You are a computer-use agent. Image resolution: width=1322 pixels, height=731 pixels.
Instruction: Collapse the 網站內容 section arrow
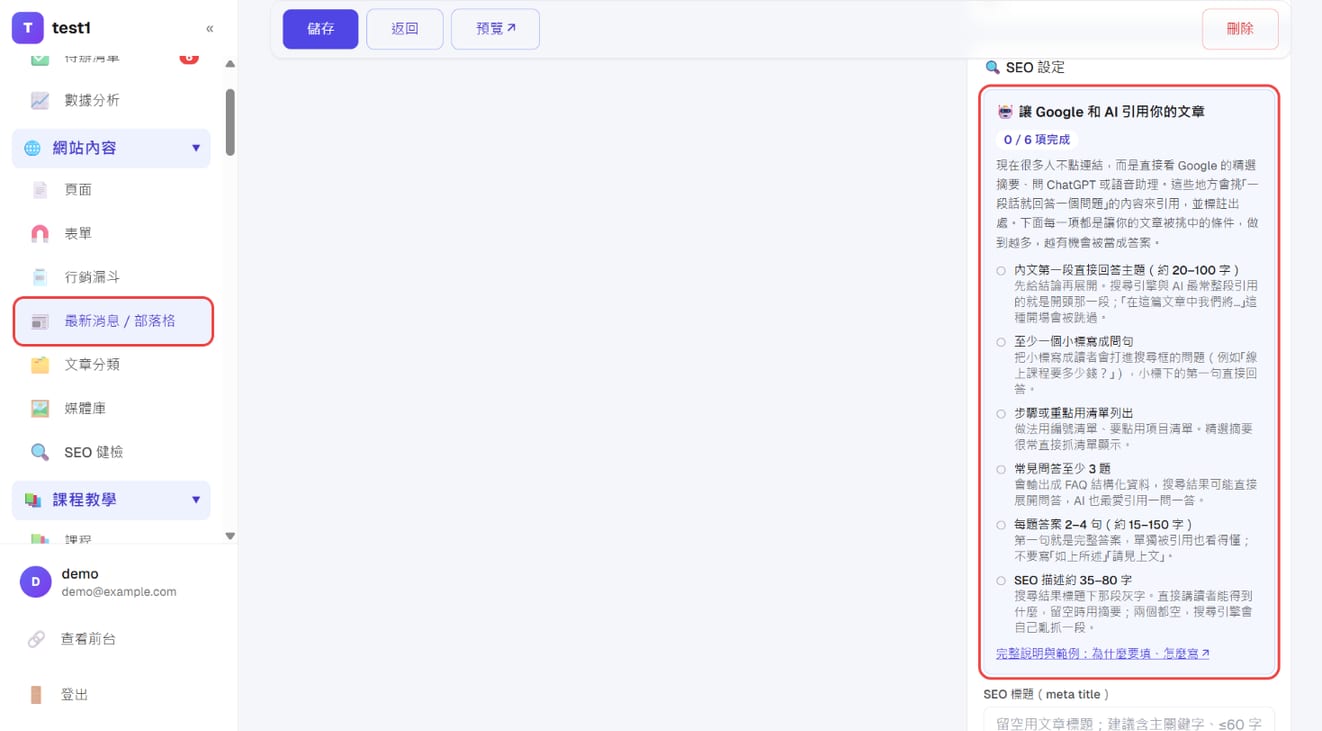(196, 148)
